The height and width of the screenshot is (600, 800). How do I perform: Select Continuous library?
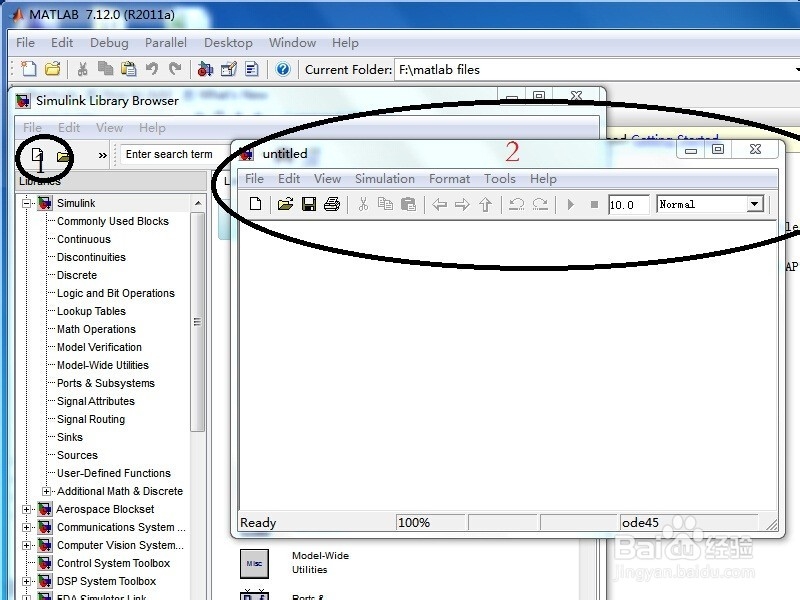tap(84, 239)
